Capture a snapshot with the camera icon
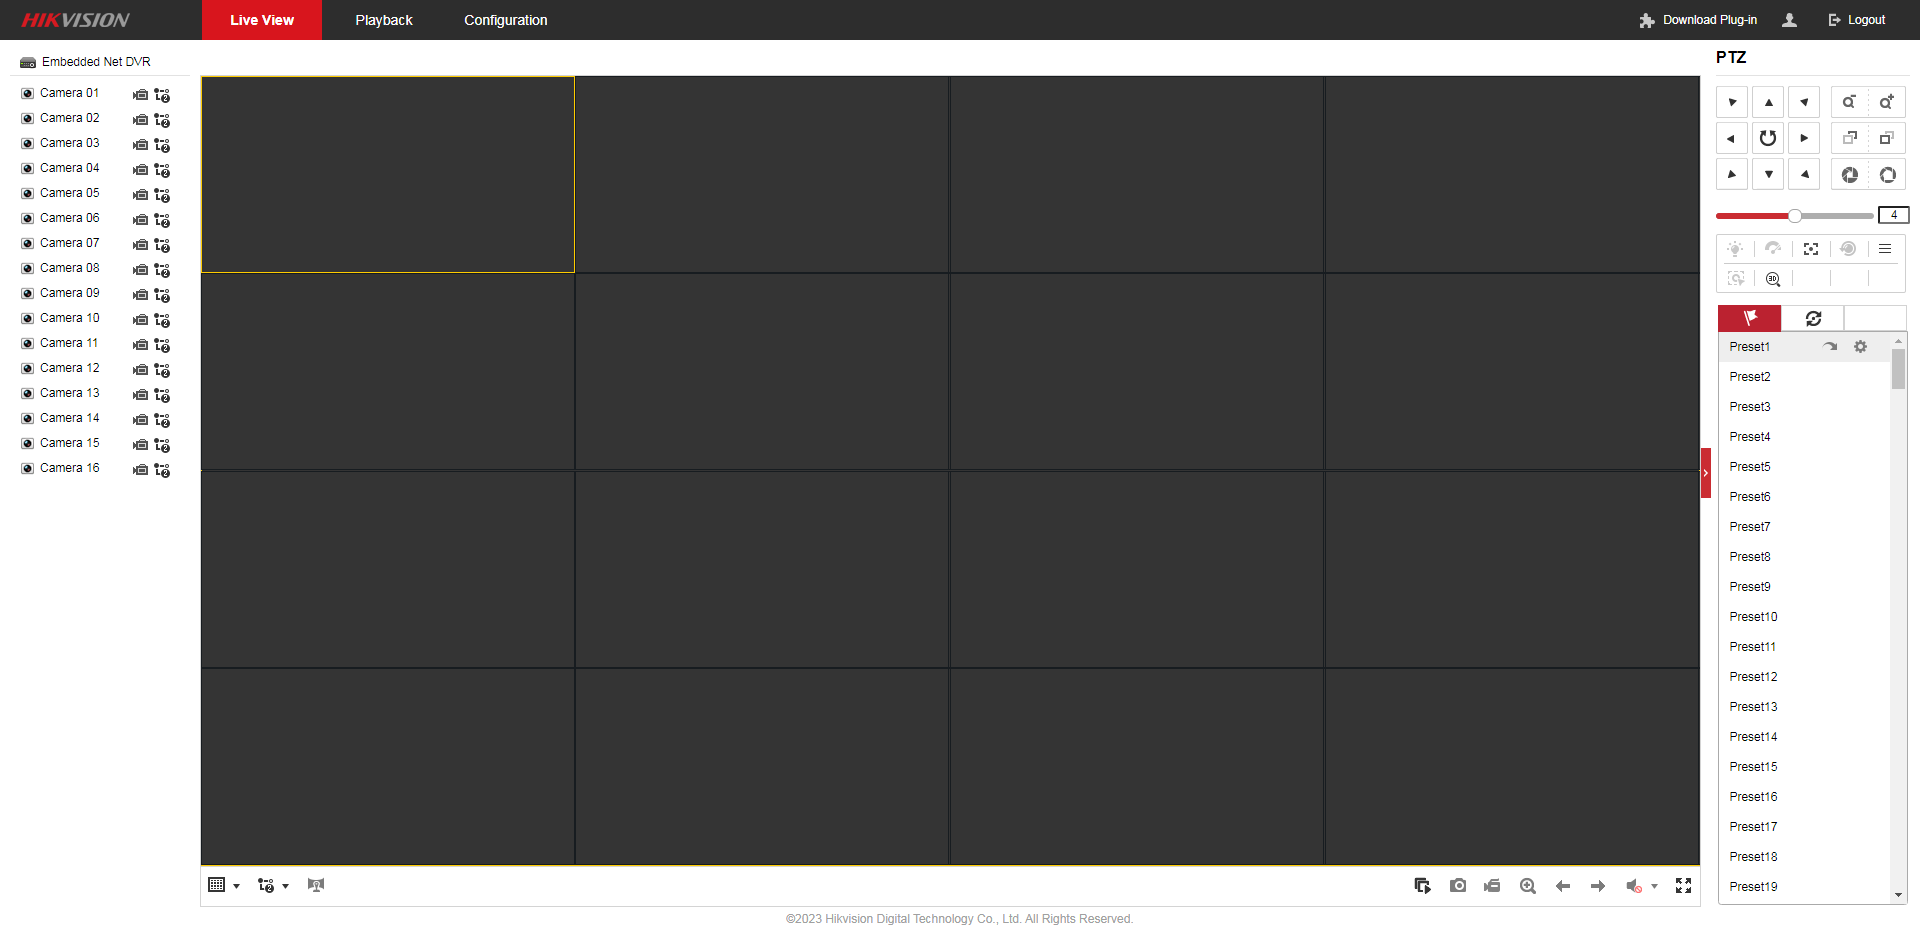This screenshot has height=937, width=1920. 1458,886
